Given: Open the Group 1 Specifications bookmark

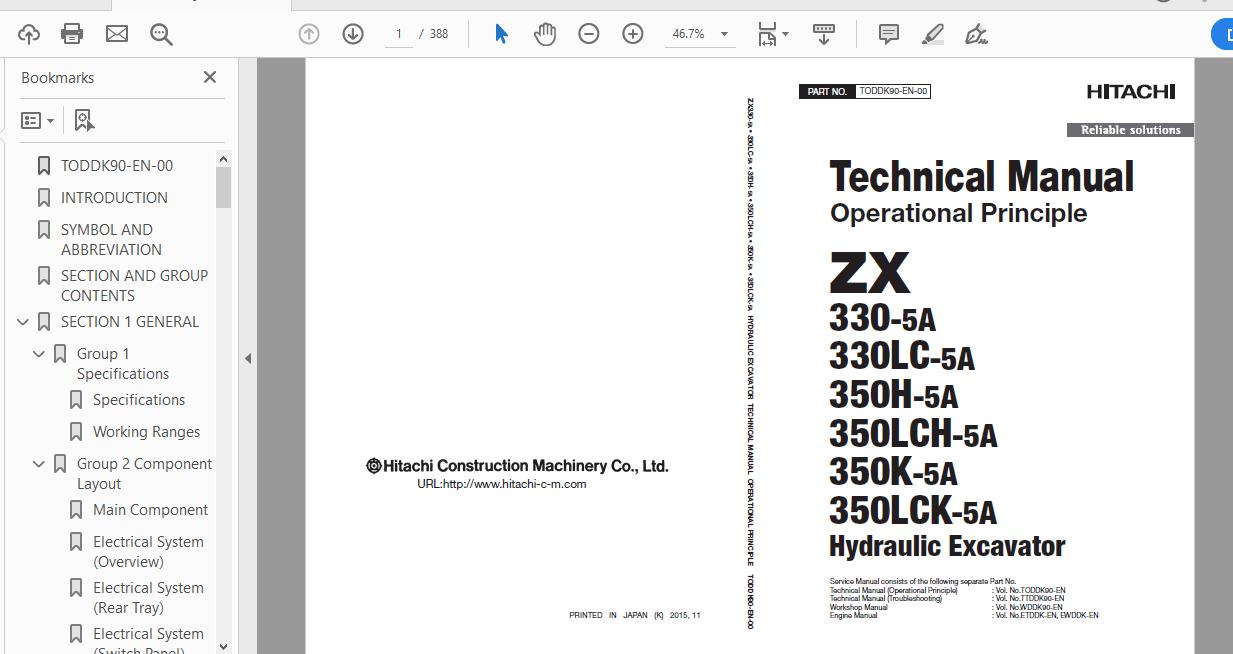Looking at the screenshot, I should [x=123, y=364].
